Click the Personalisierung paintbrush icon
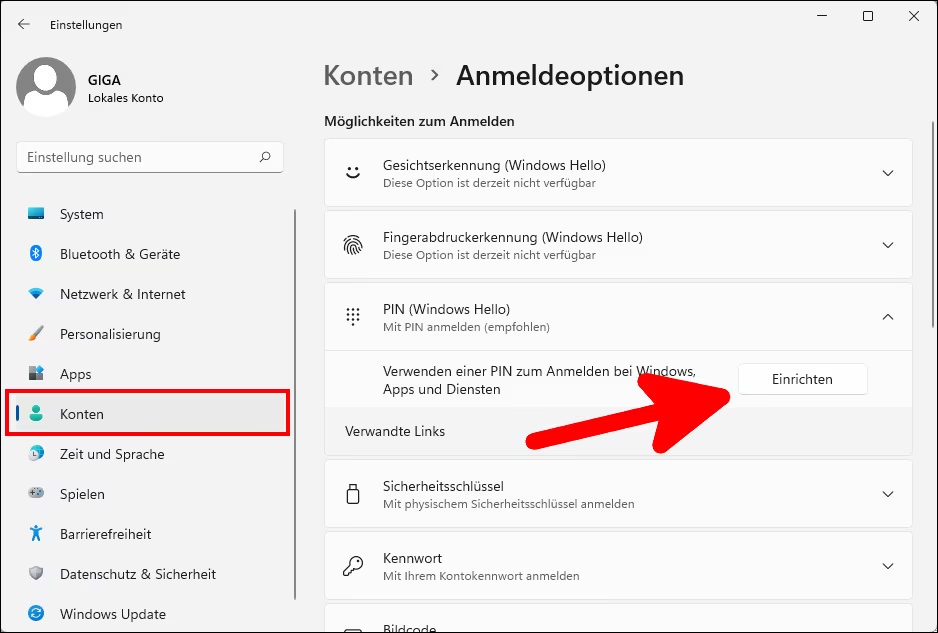Image resolution: width=938 pixels, height=633 pixels. pyautogui.click(x=37, y=334)
